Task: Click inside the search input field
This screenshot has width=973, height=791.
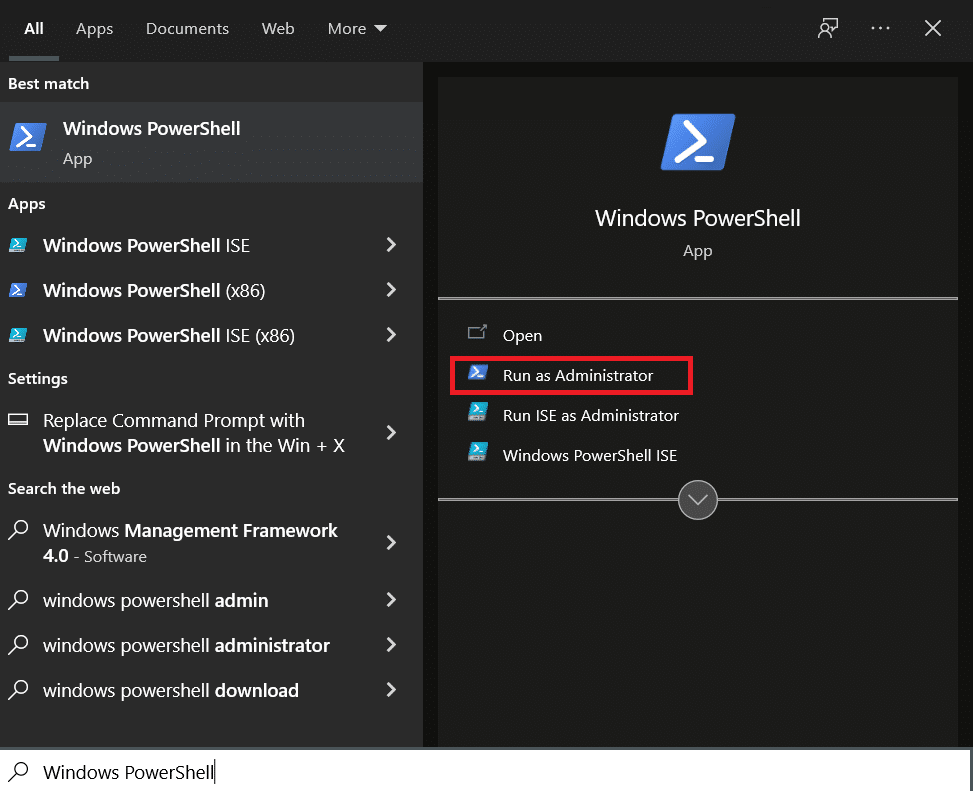Action: (x=200, y=771)
